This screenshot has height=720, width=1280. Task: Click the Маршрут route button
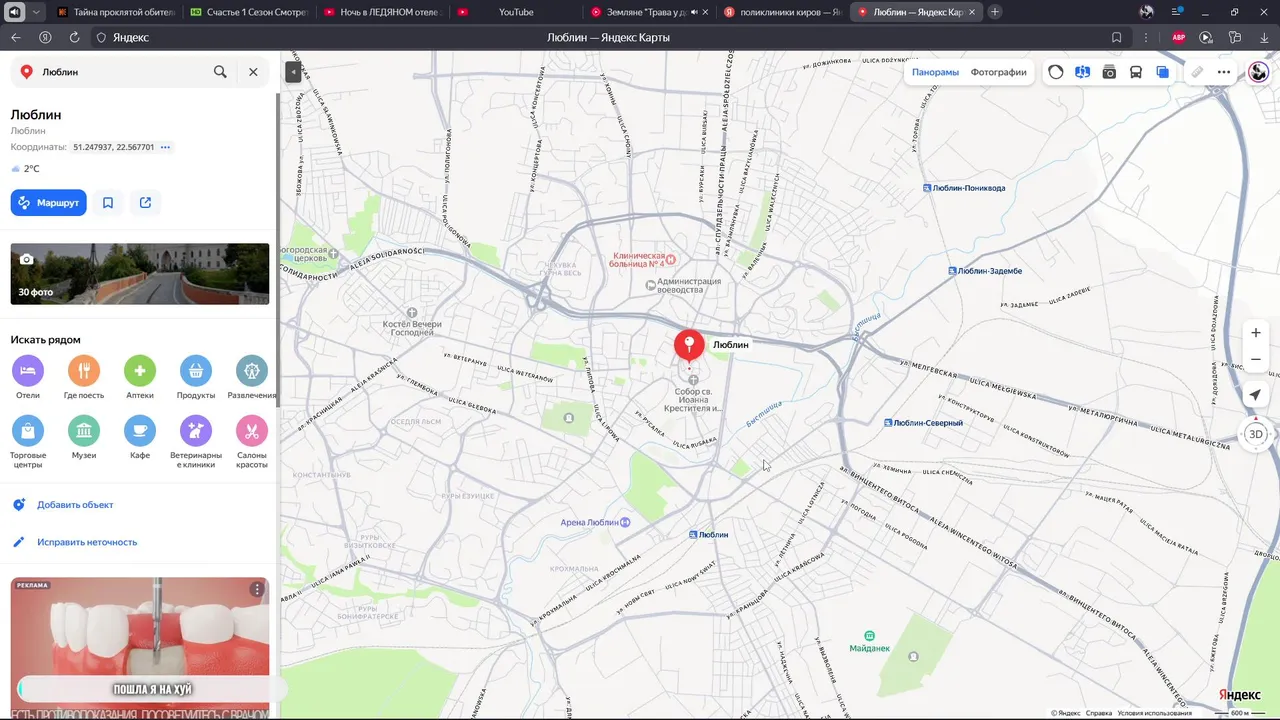click(49, 203)
